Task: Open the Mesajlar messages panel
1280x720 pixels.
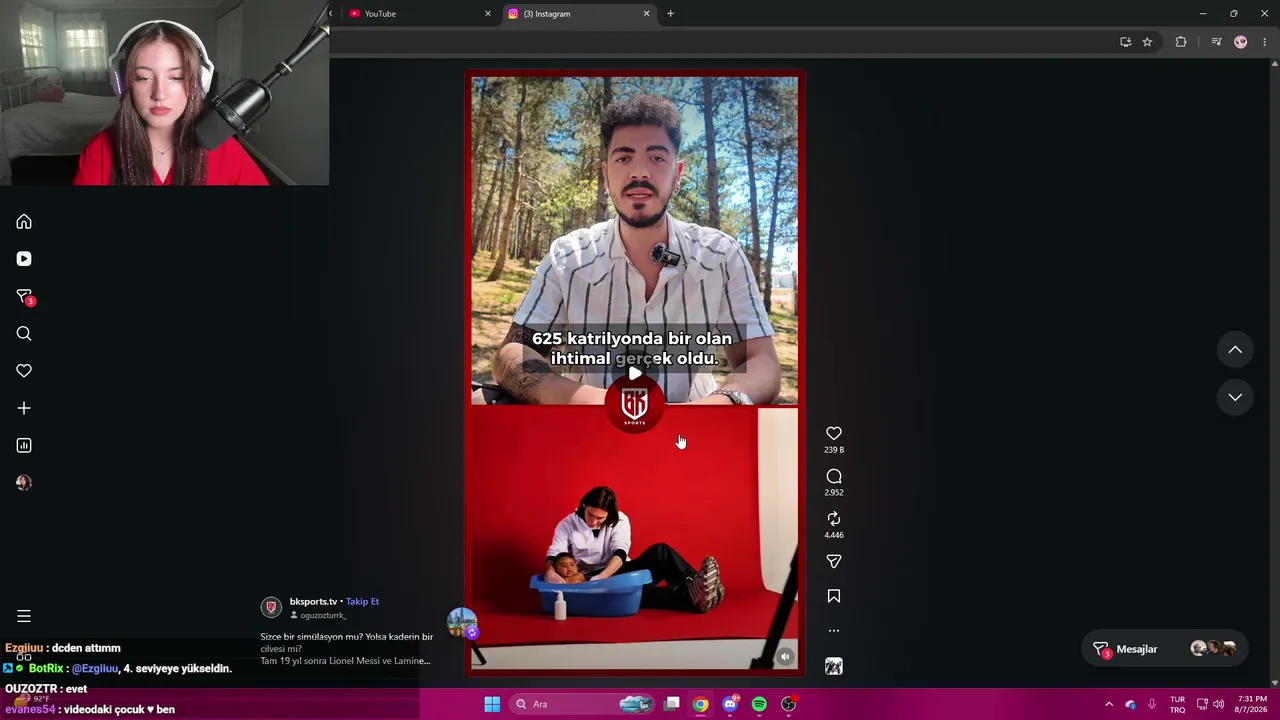Action: click(1167, 649)
